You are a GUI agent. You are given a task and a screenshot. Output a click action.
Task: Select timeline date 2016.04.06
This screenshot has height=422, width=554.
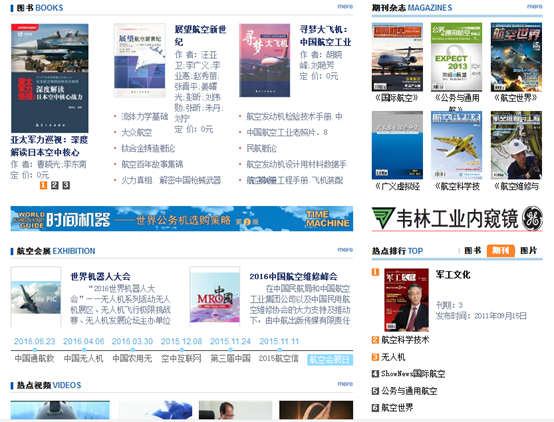coord(84,341)
